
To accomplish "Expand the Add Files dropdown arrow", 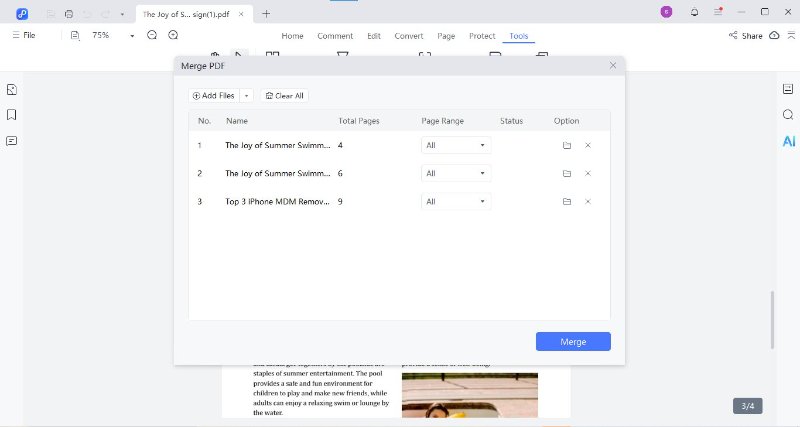I will 246,96.
